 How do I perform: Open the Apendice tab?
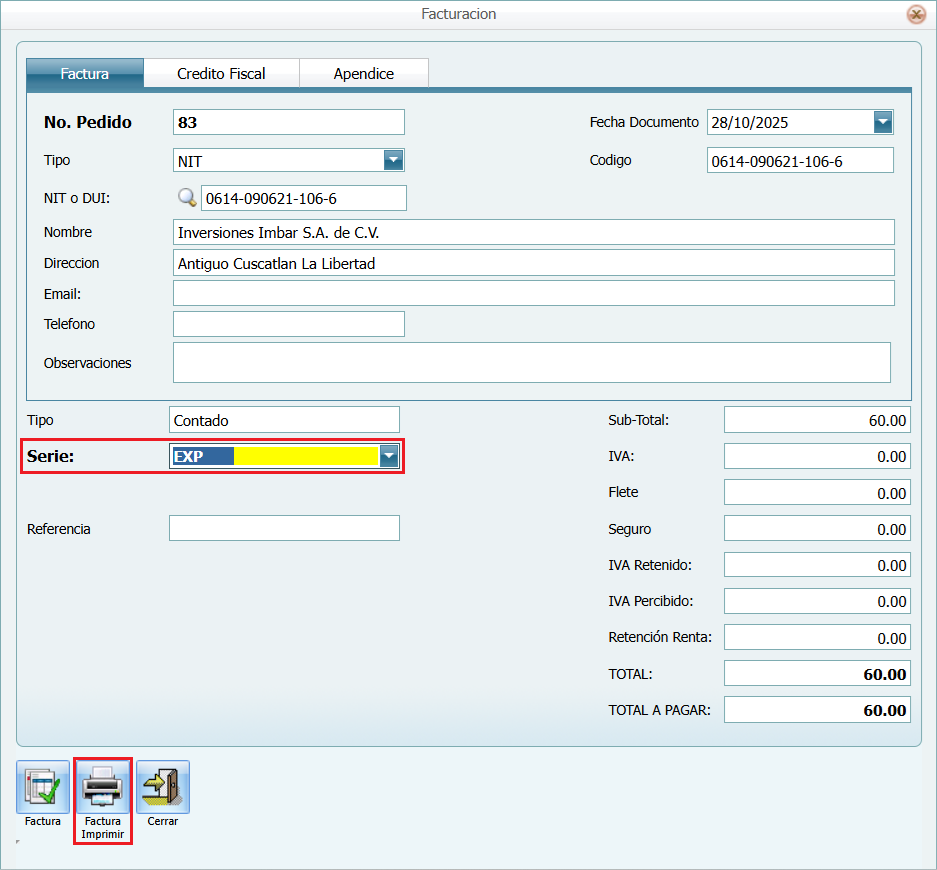pyautogui.click(x=364, y=74)
